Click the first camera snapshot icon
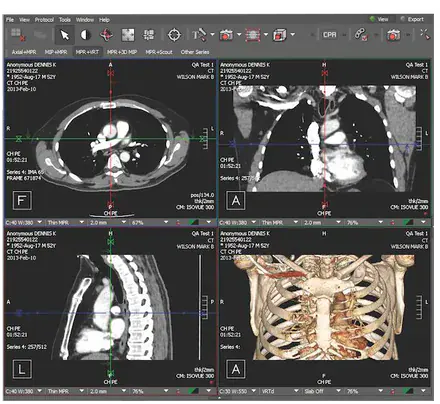 [x=226, y=35]
